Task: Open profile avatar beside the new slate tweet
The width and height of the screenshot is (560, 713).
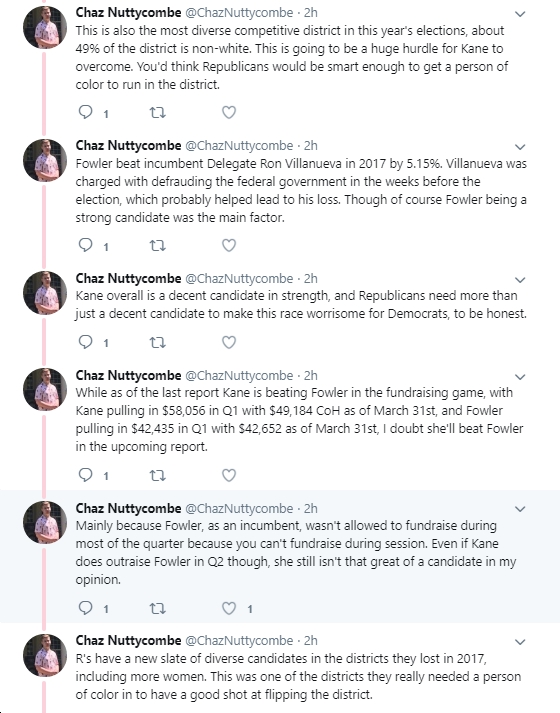Action: (45, 655)
